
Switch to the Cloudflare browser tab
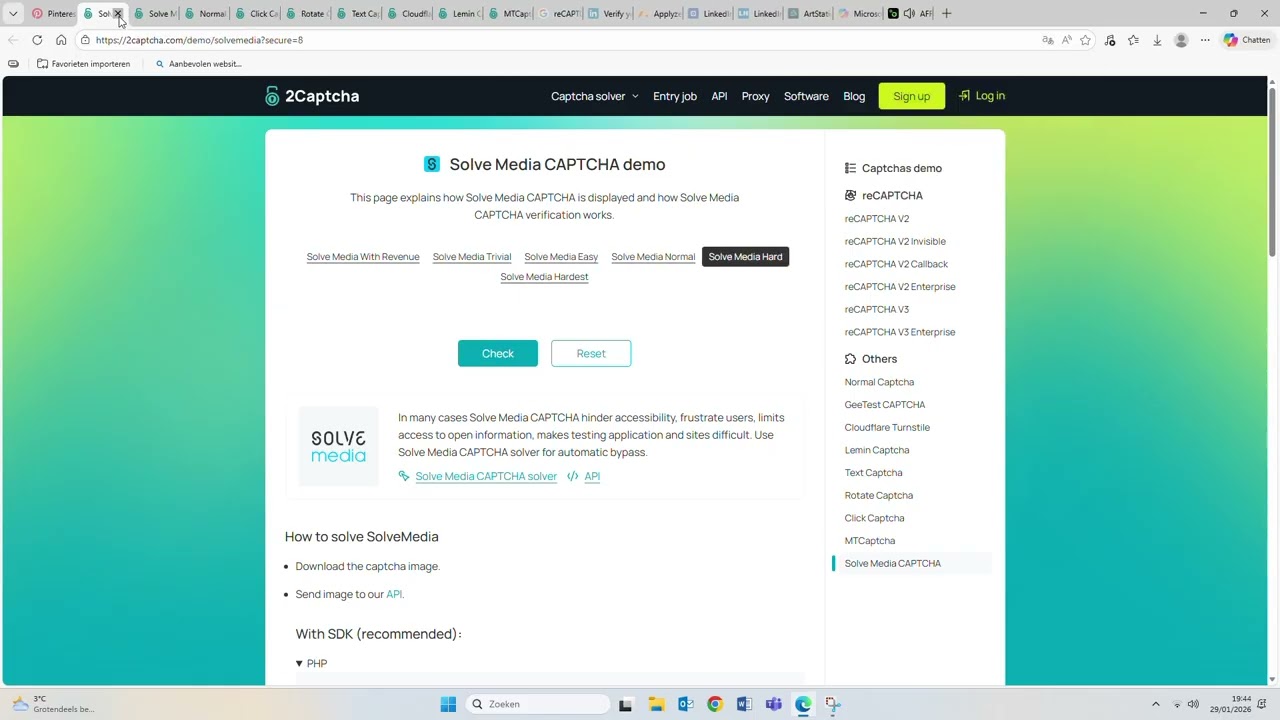click(x=408, y=14)
